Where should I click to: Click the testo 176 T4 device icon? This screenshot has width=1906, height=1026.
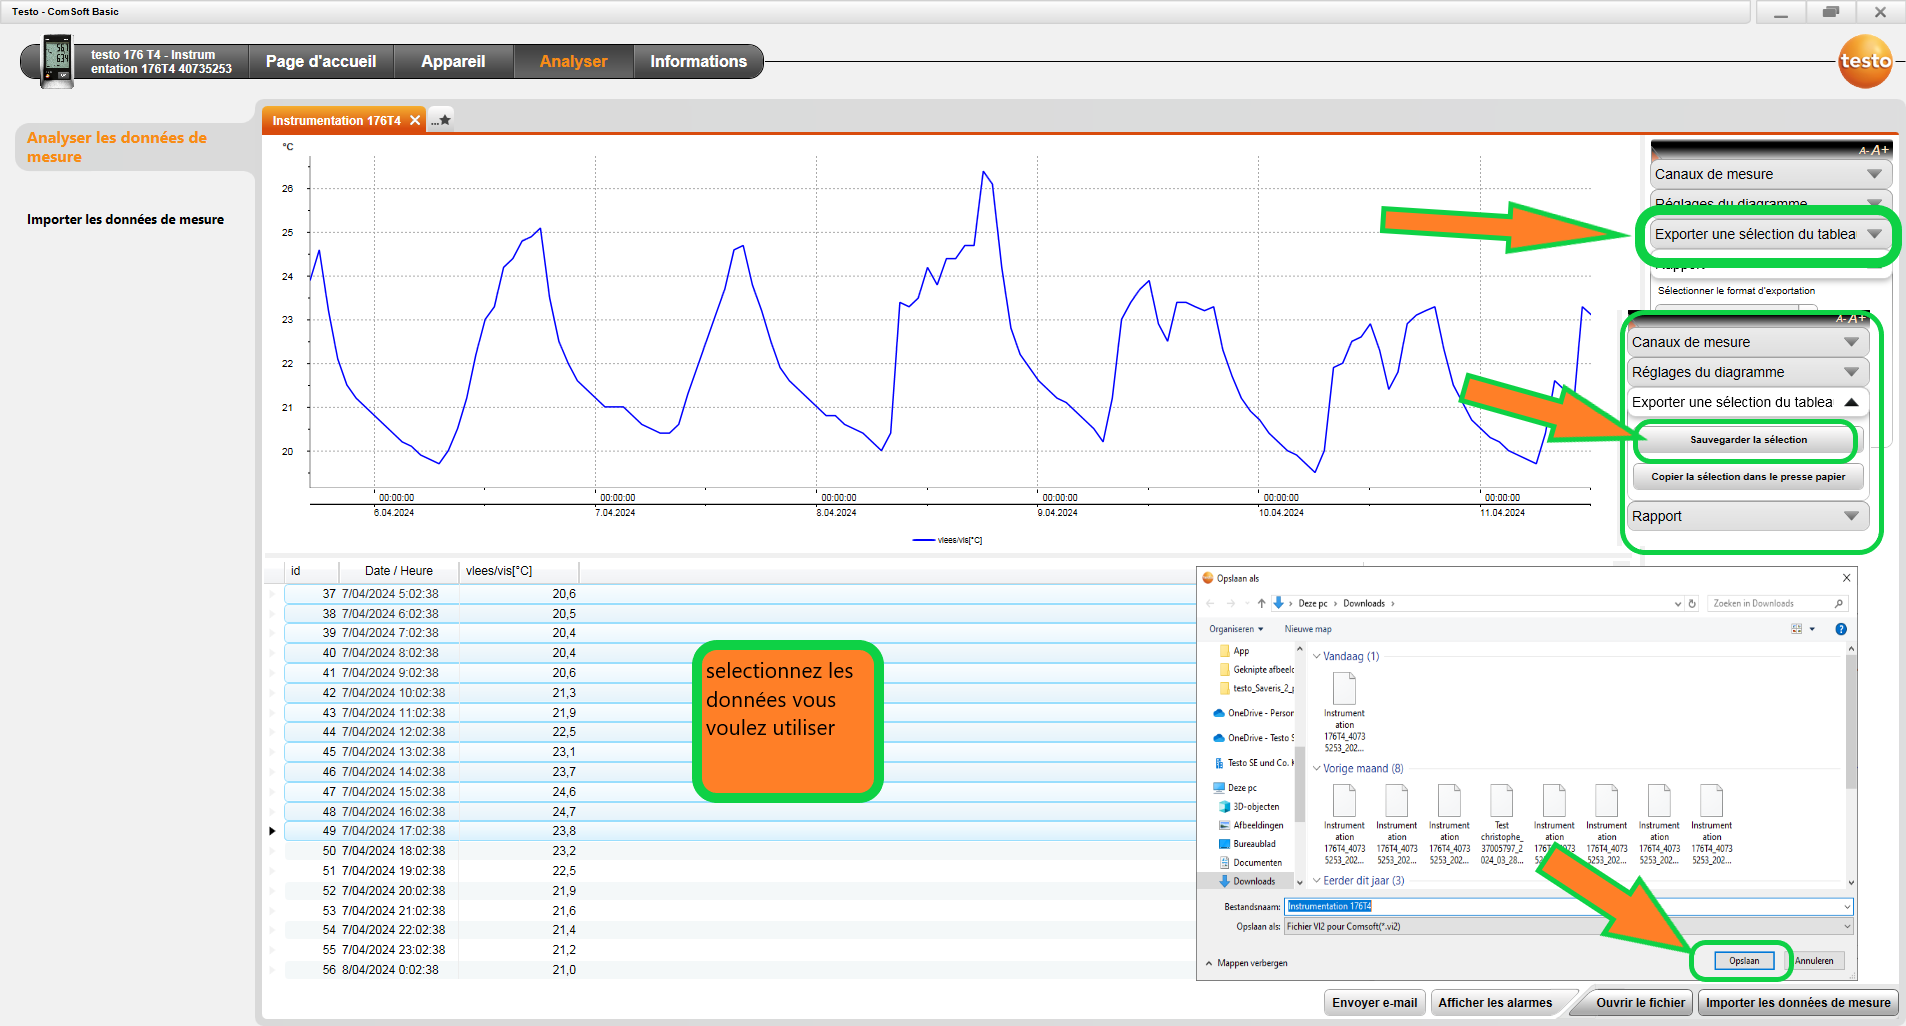[58, 61]
